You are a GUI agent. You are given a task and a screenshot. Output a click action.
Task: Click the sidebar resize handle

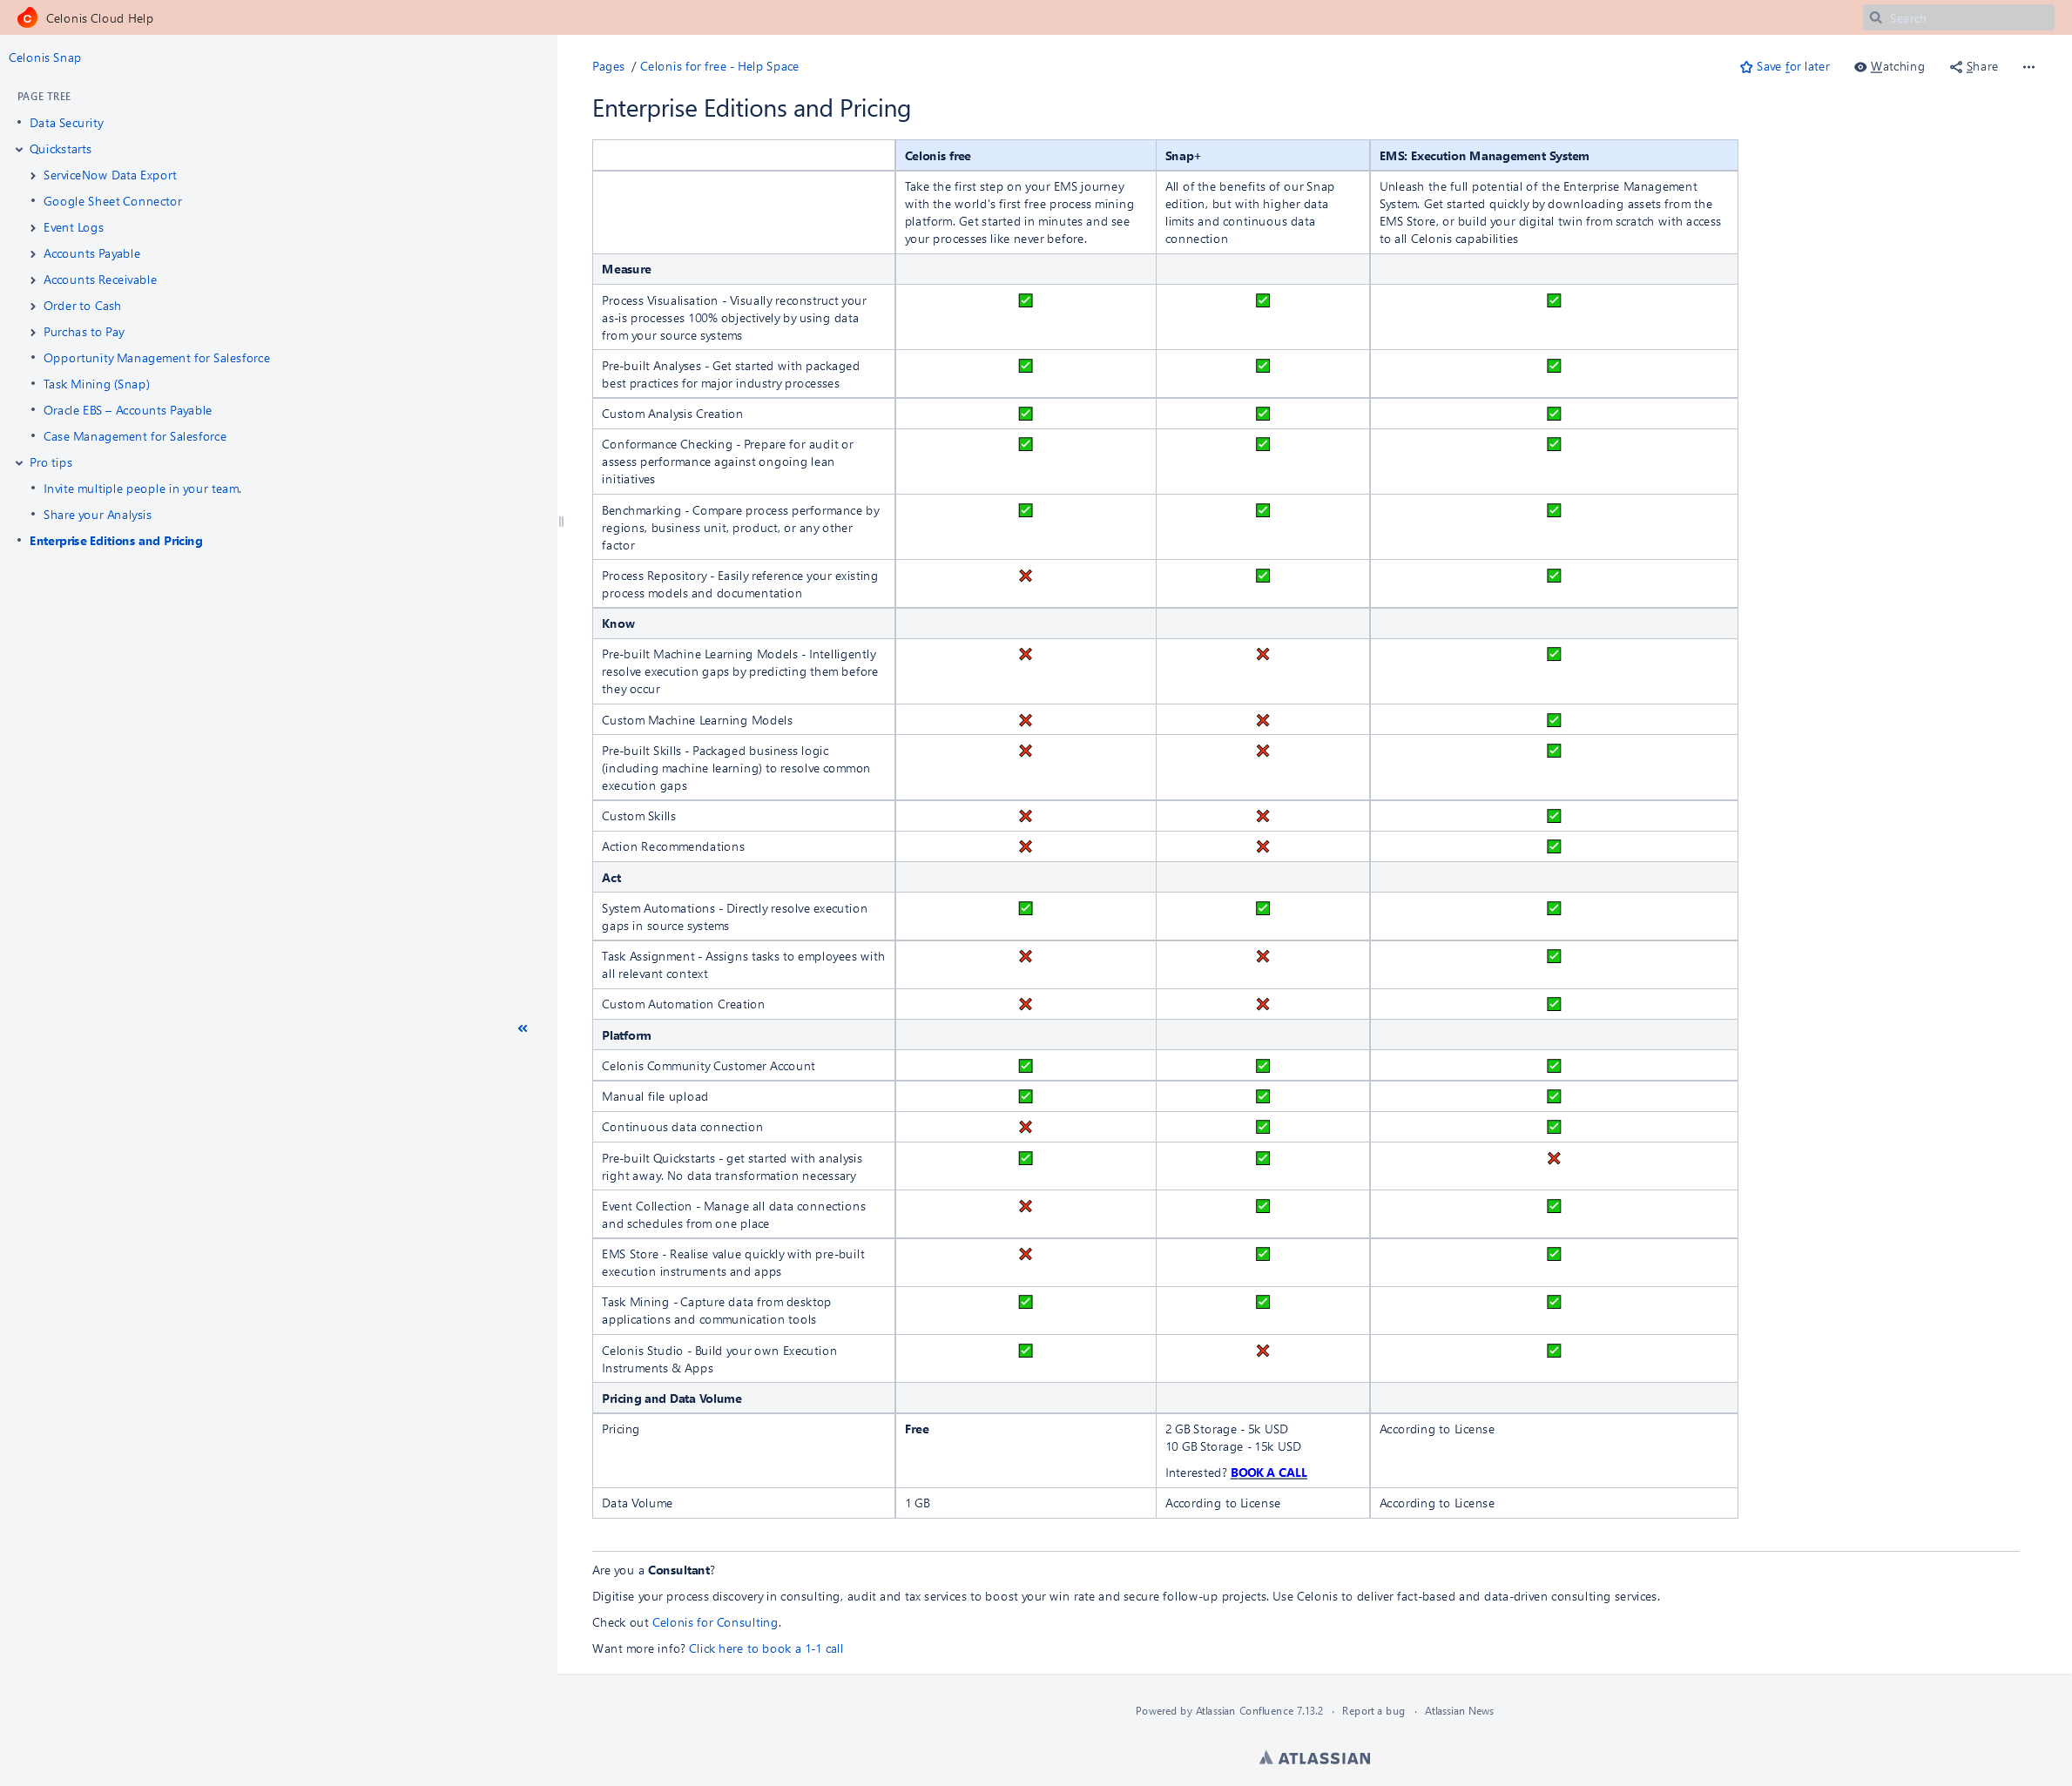(561, 521)
